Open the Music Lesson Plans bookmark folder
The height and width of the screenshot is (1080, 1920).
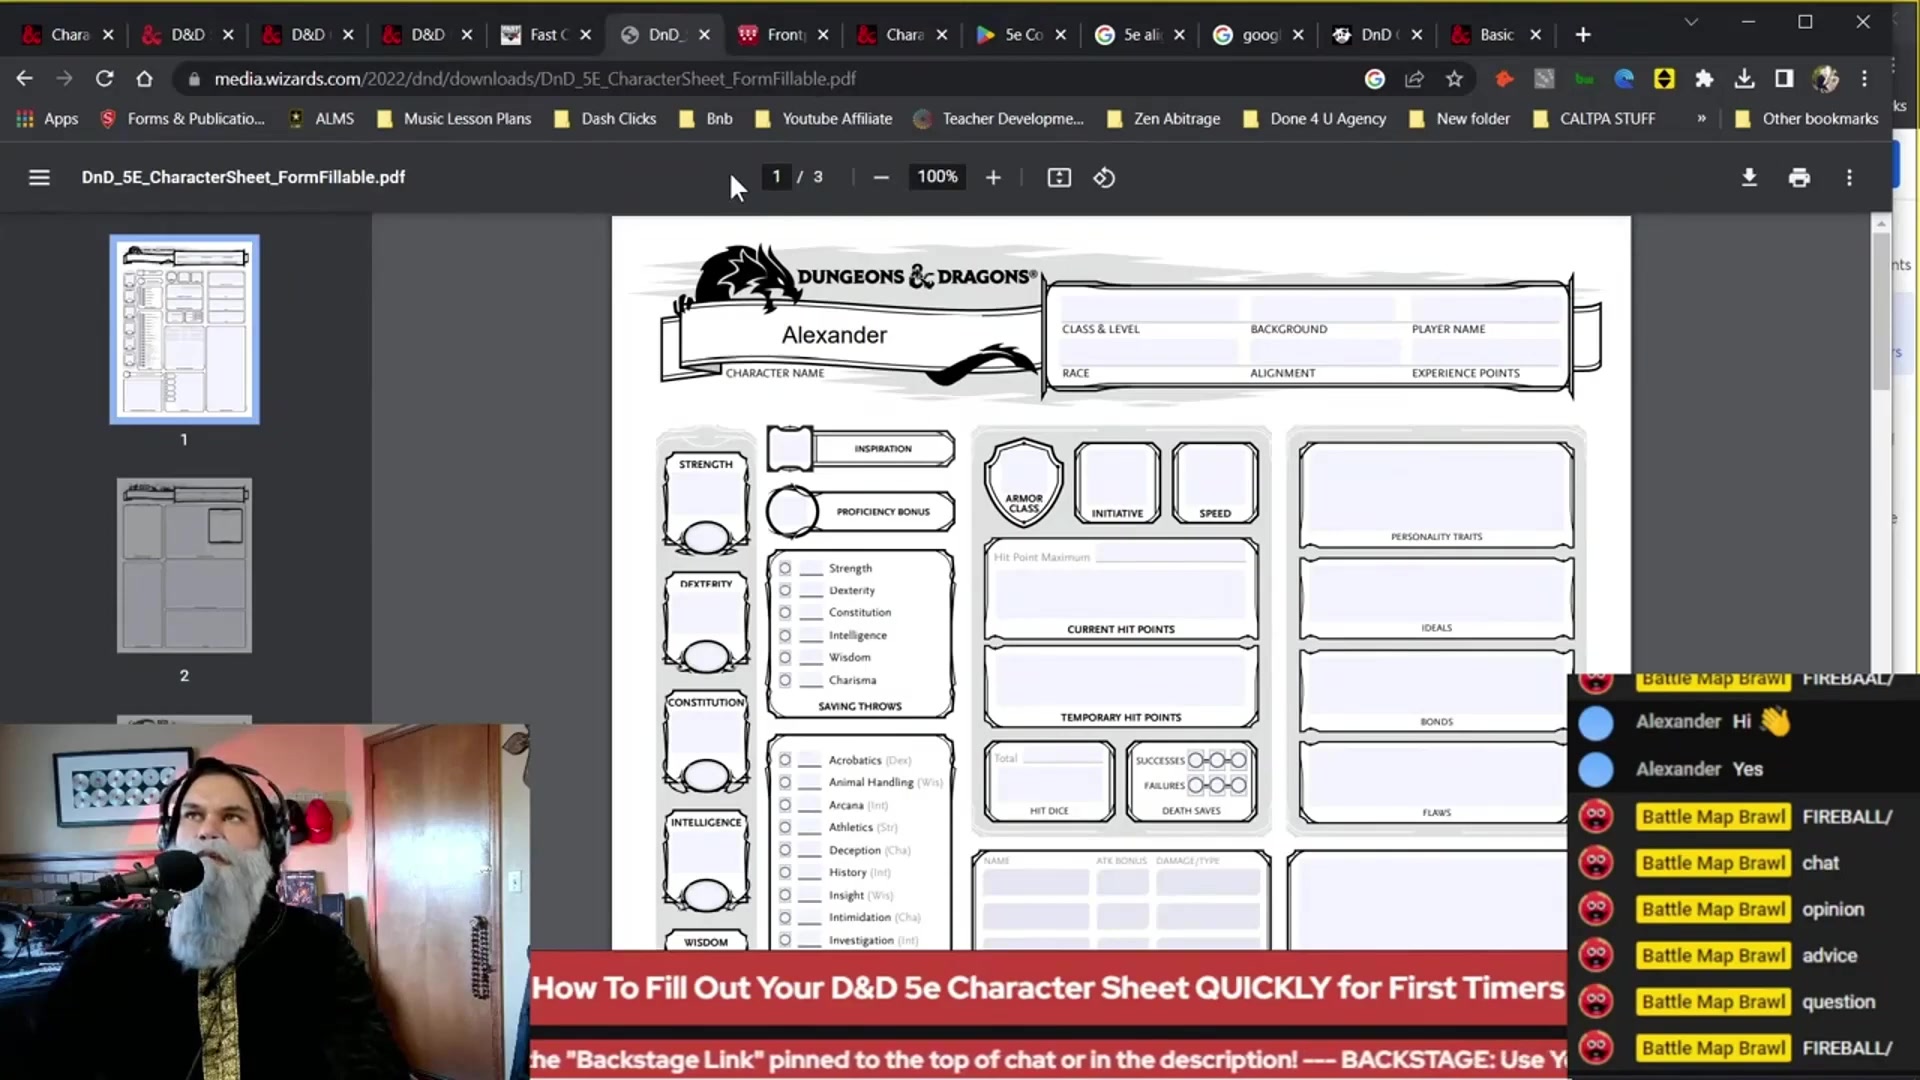tap(454, 118)
